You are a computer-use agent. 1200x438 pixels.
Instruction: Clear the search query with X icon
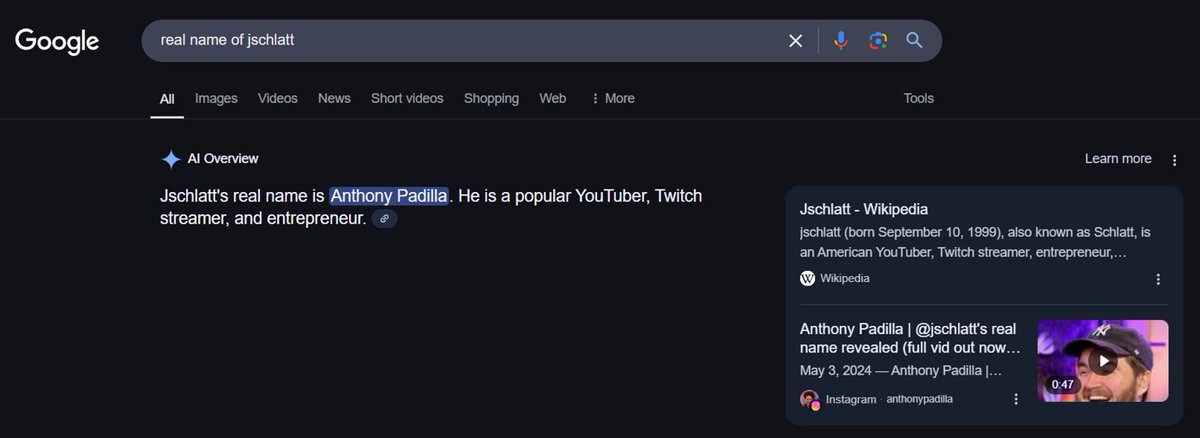[796, 41]
